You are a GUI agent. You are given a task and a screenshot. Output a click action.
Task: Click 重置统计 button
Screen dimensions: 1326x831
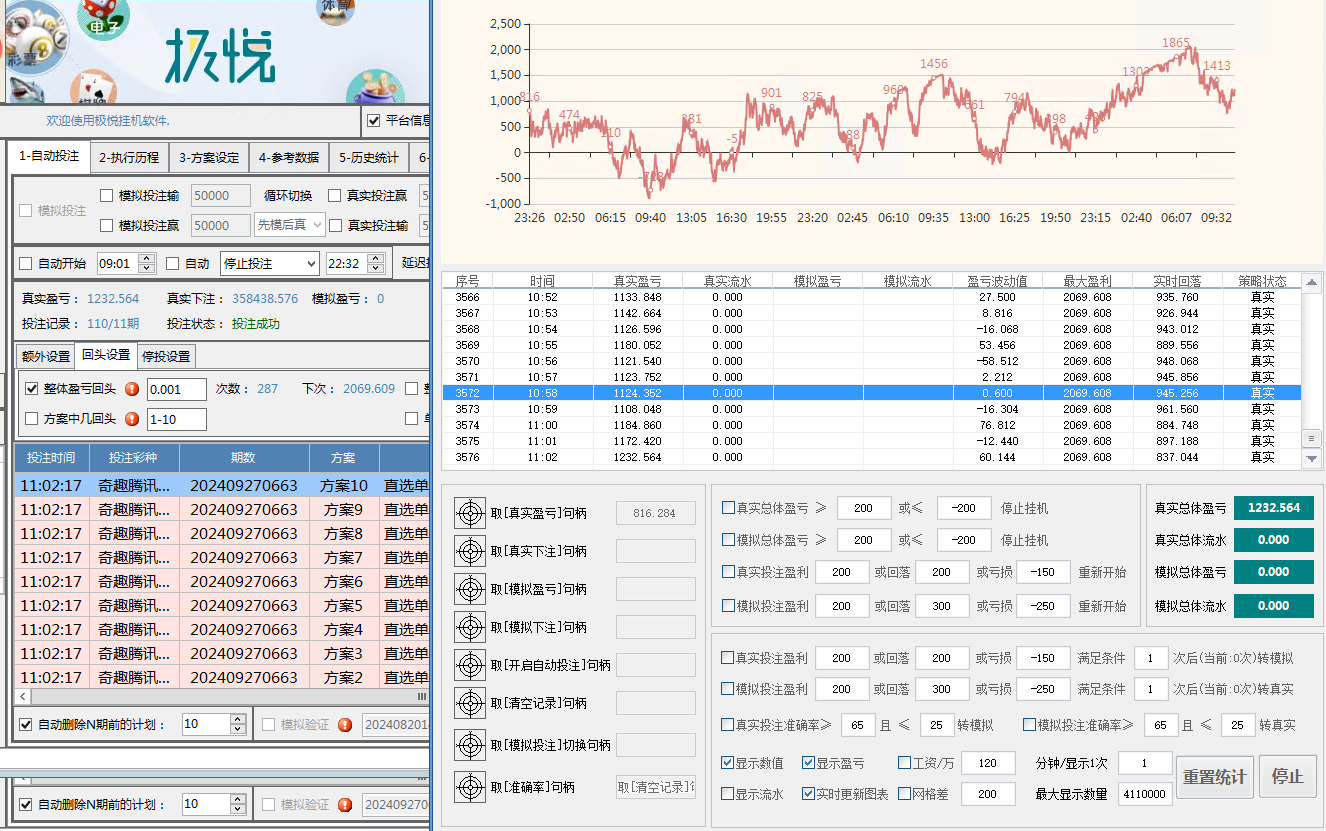(x=1215, y=777)
